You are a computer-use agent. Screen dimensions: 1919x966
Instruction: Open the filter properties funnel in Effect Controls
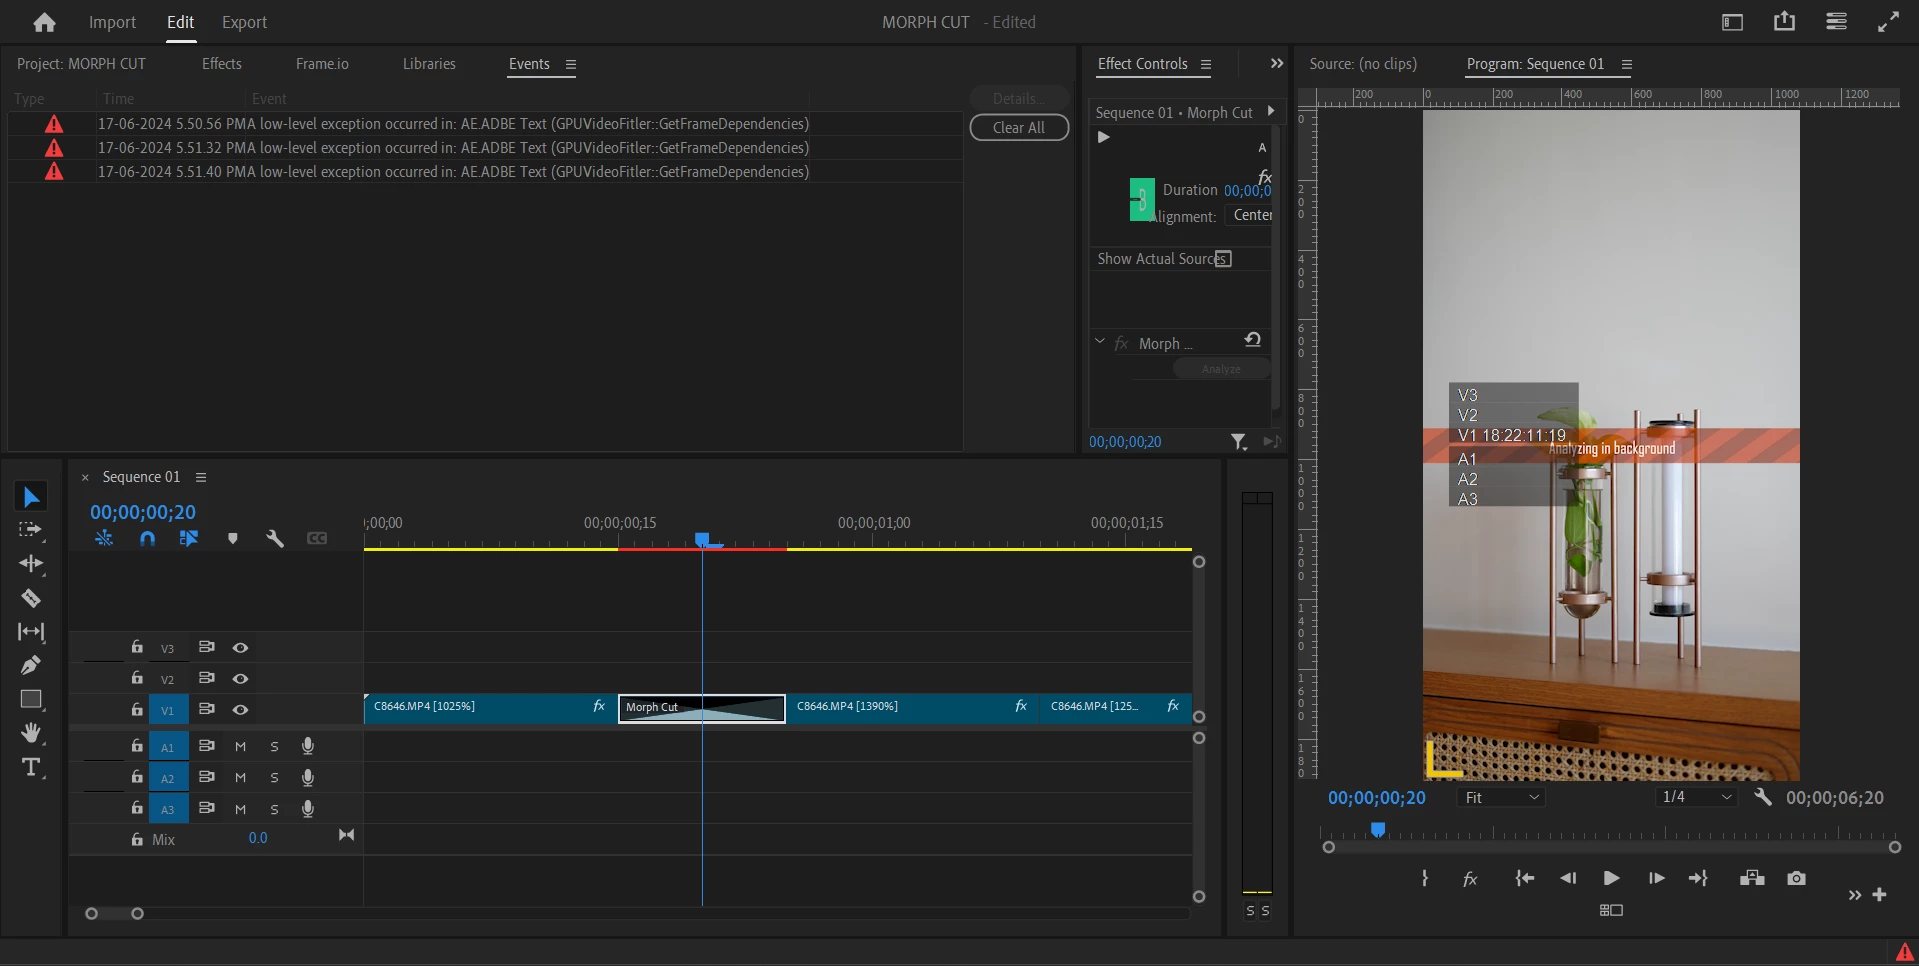[1239, 442]
